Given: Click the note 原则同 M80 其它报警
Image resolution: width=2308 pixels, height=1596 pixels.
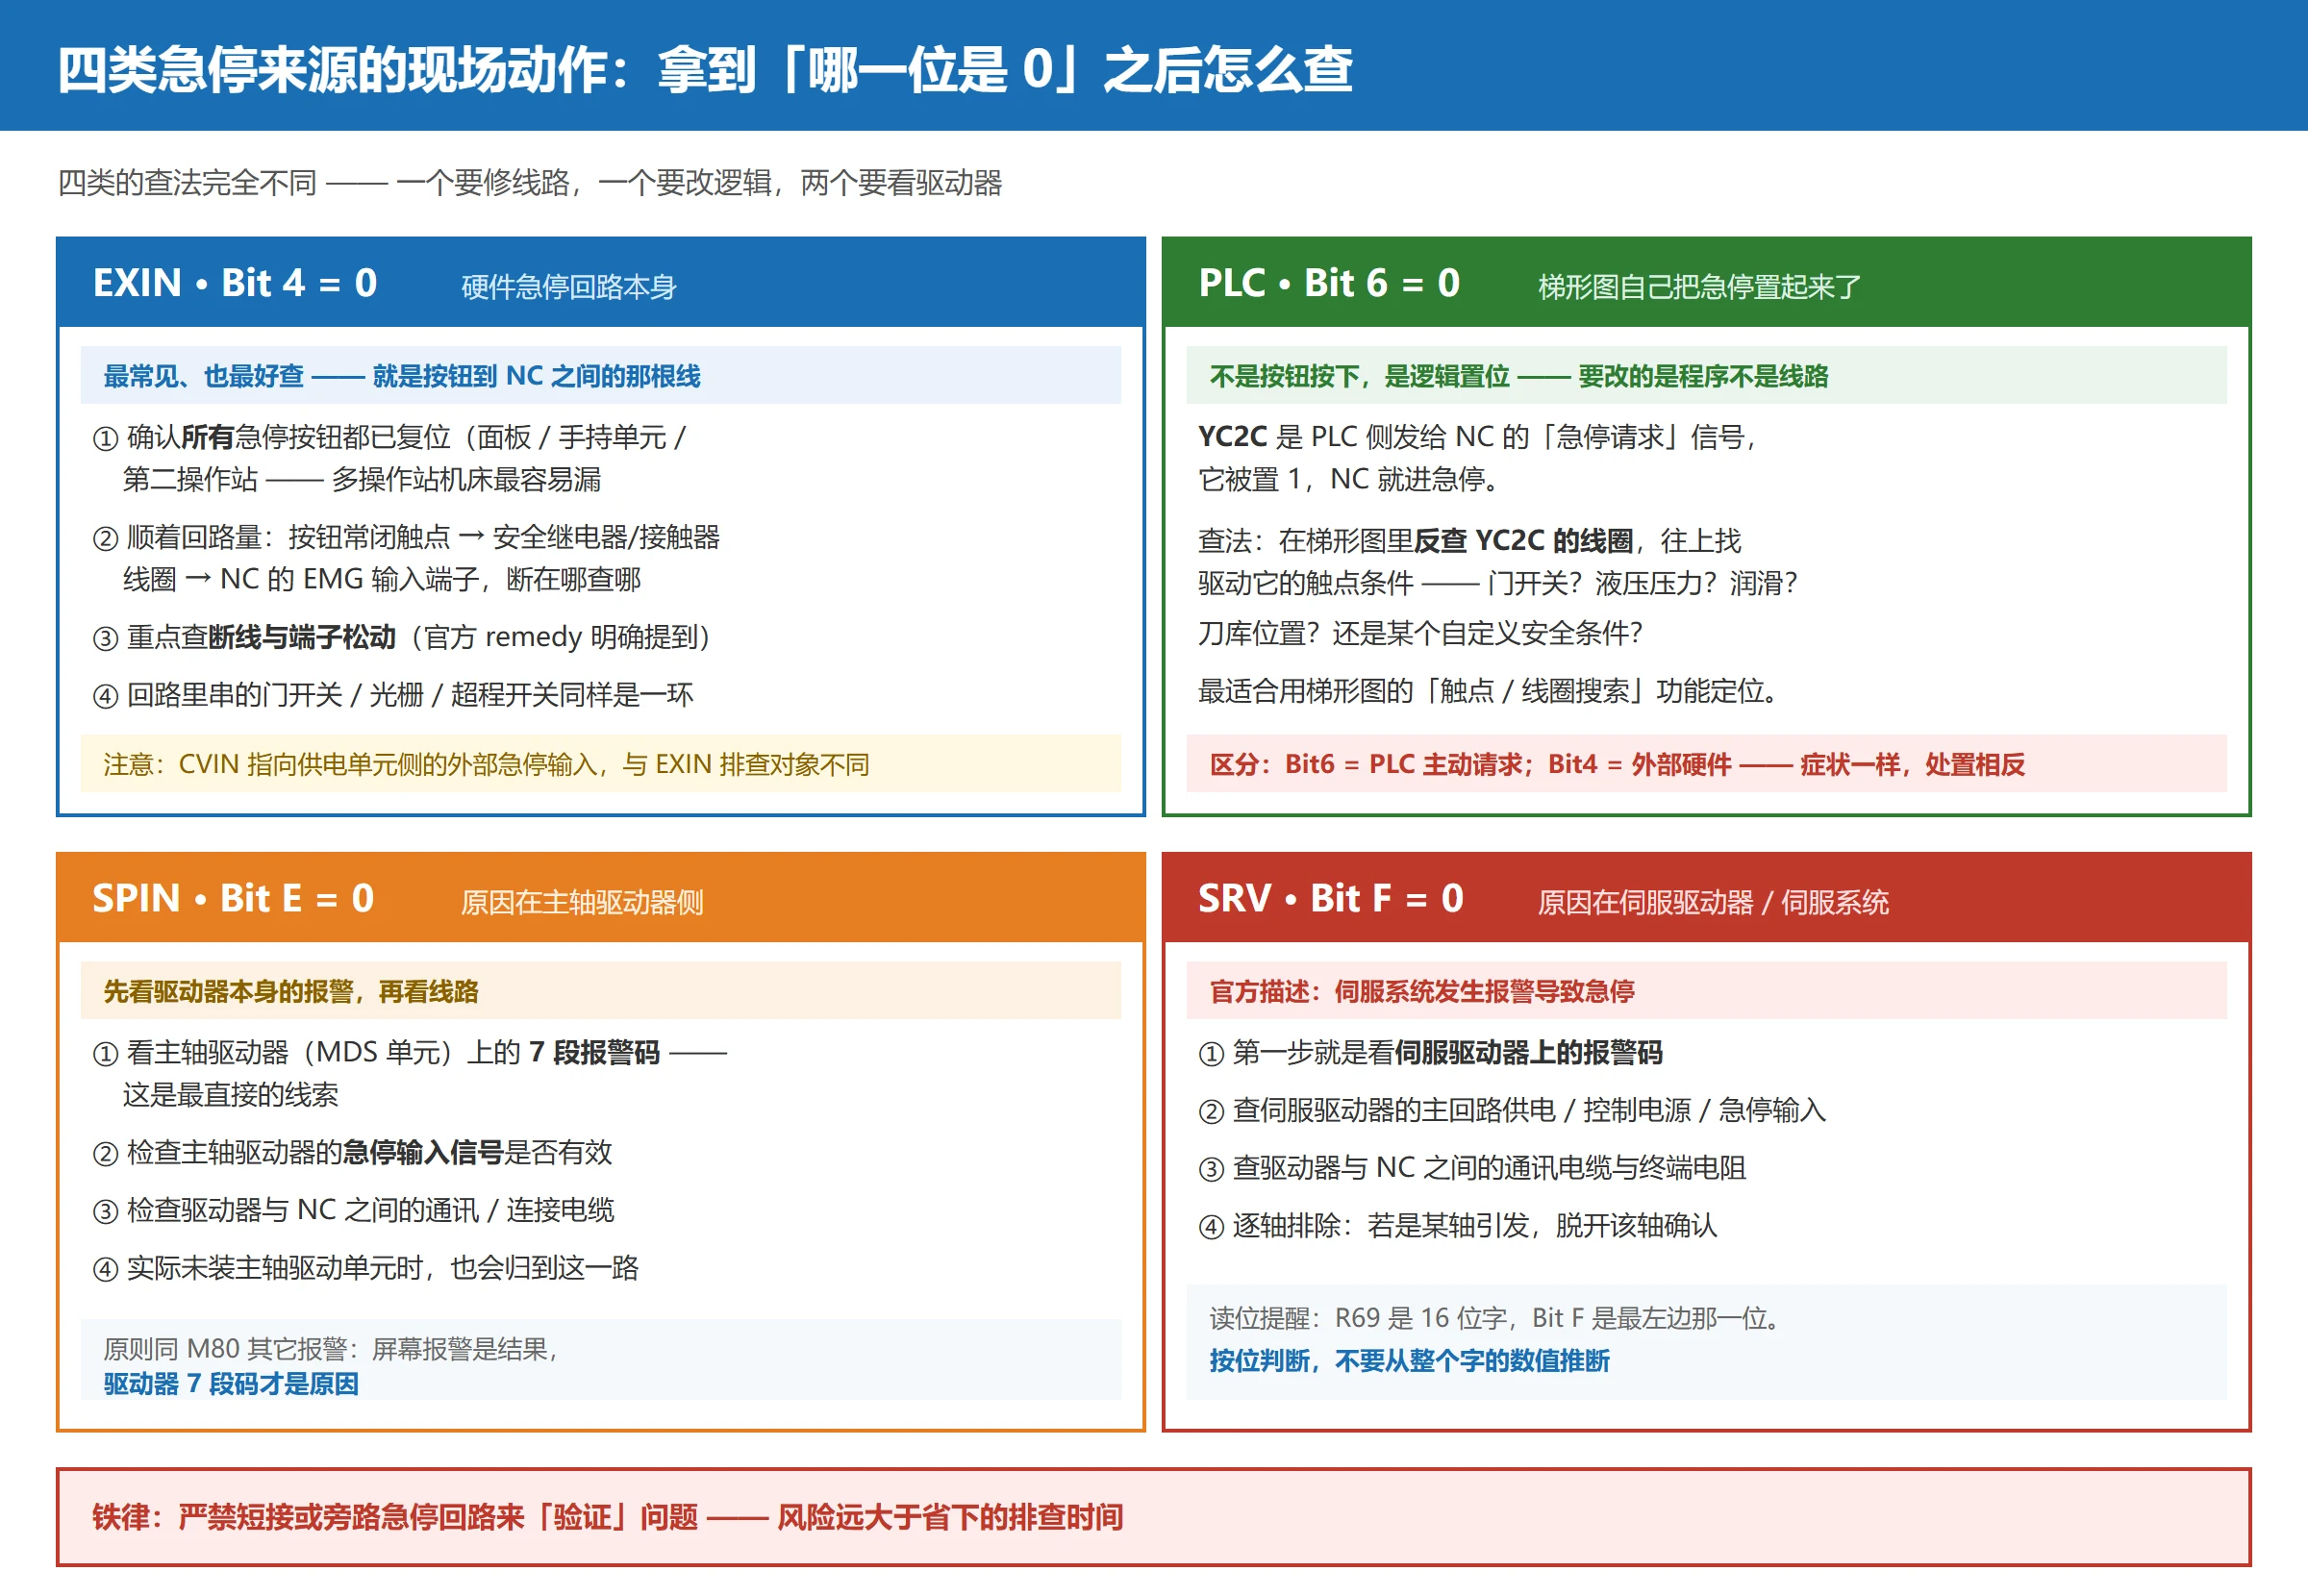Looking at the screenshot, I should 600,1360.
